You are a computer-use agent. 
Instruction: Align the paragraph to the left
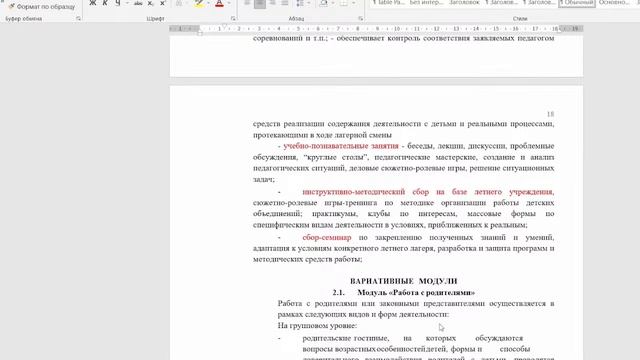point(247,3)
